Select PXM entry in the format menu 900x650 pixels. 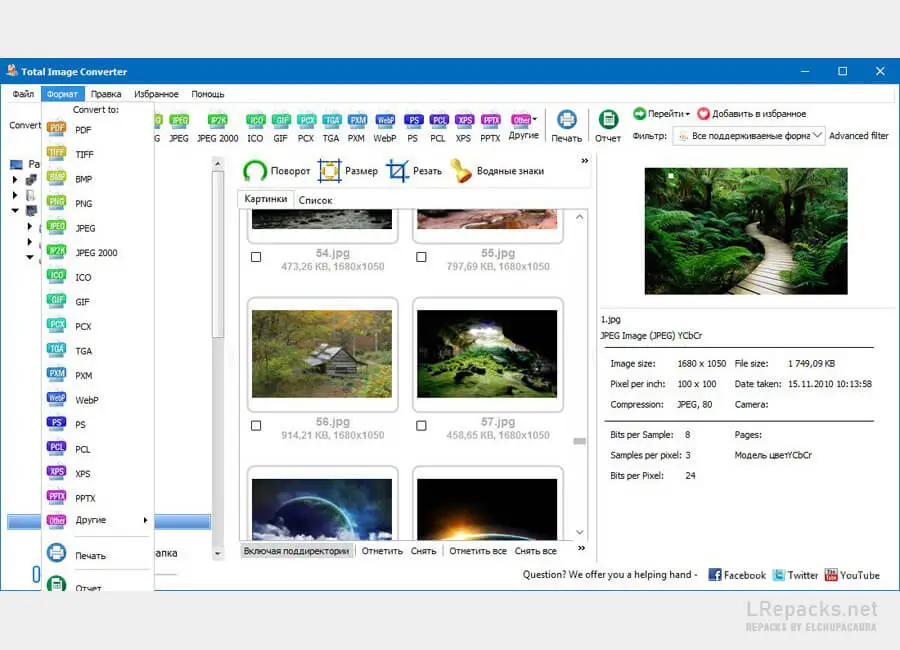[98, 376]
